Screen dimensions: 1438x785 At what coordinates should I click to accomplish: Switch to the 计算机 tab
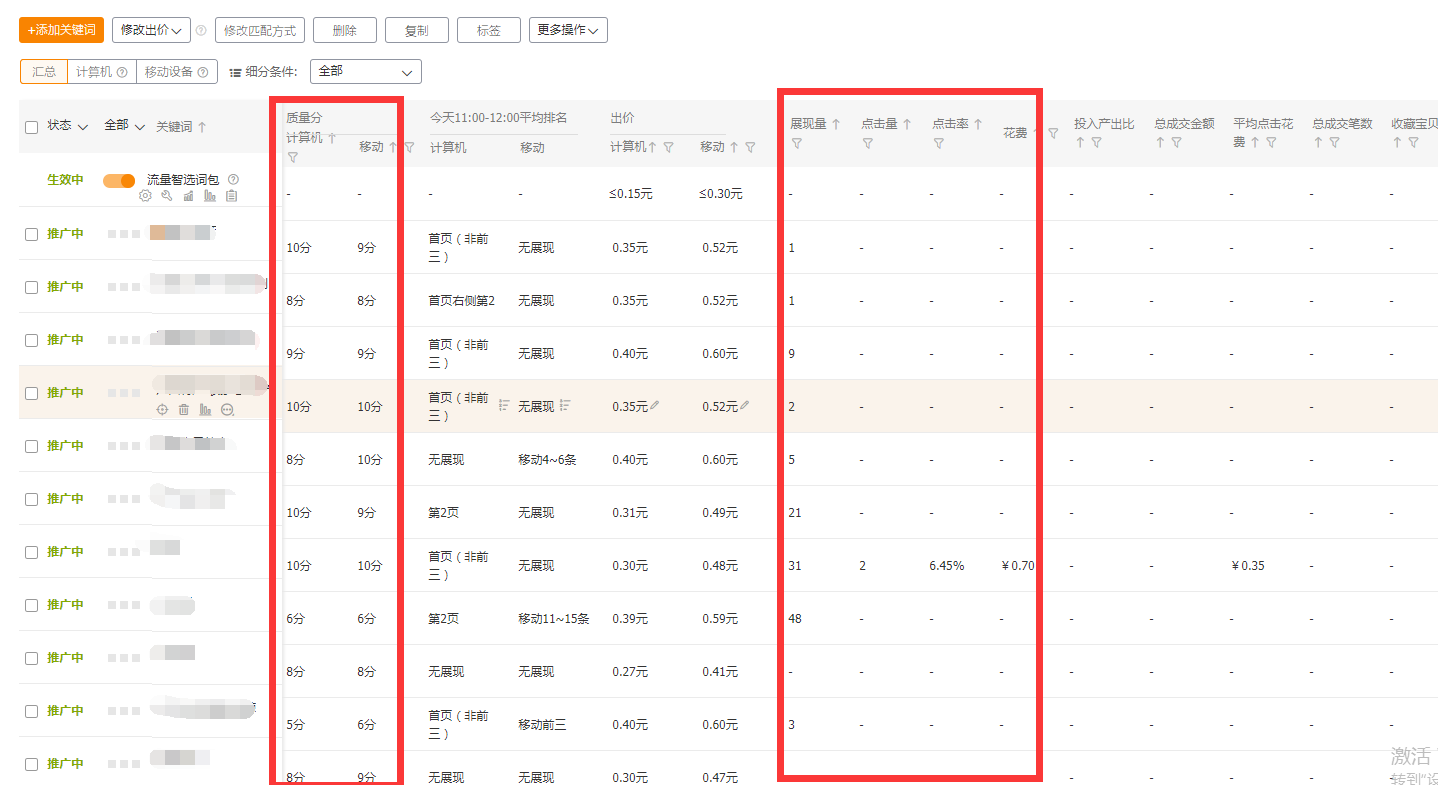[x=101, y=72]
